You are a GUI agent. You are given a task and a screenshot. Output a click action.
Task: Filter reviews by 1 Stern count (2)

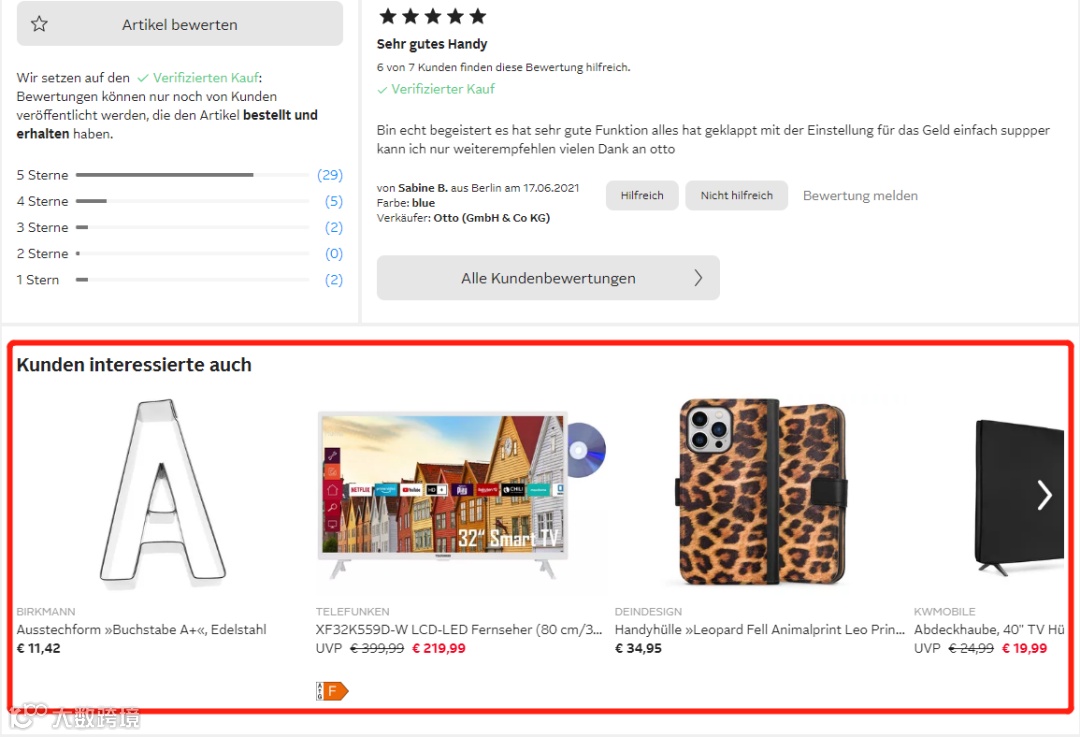[334, 280]
